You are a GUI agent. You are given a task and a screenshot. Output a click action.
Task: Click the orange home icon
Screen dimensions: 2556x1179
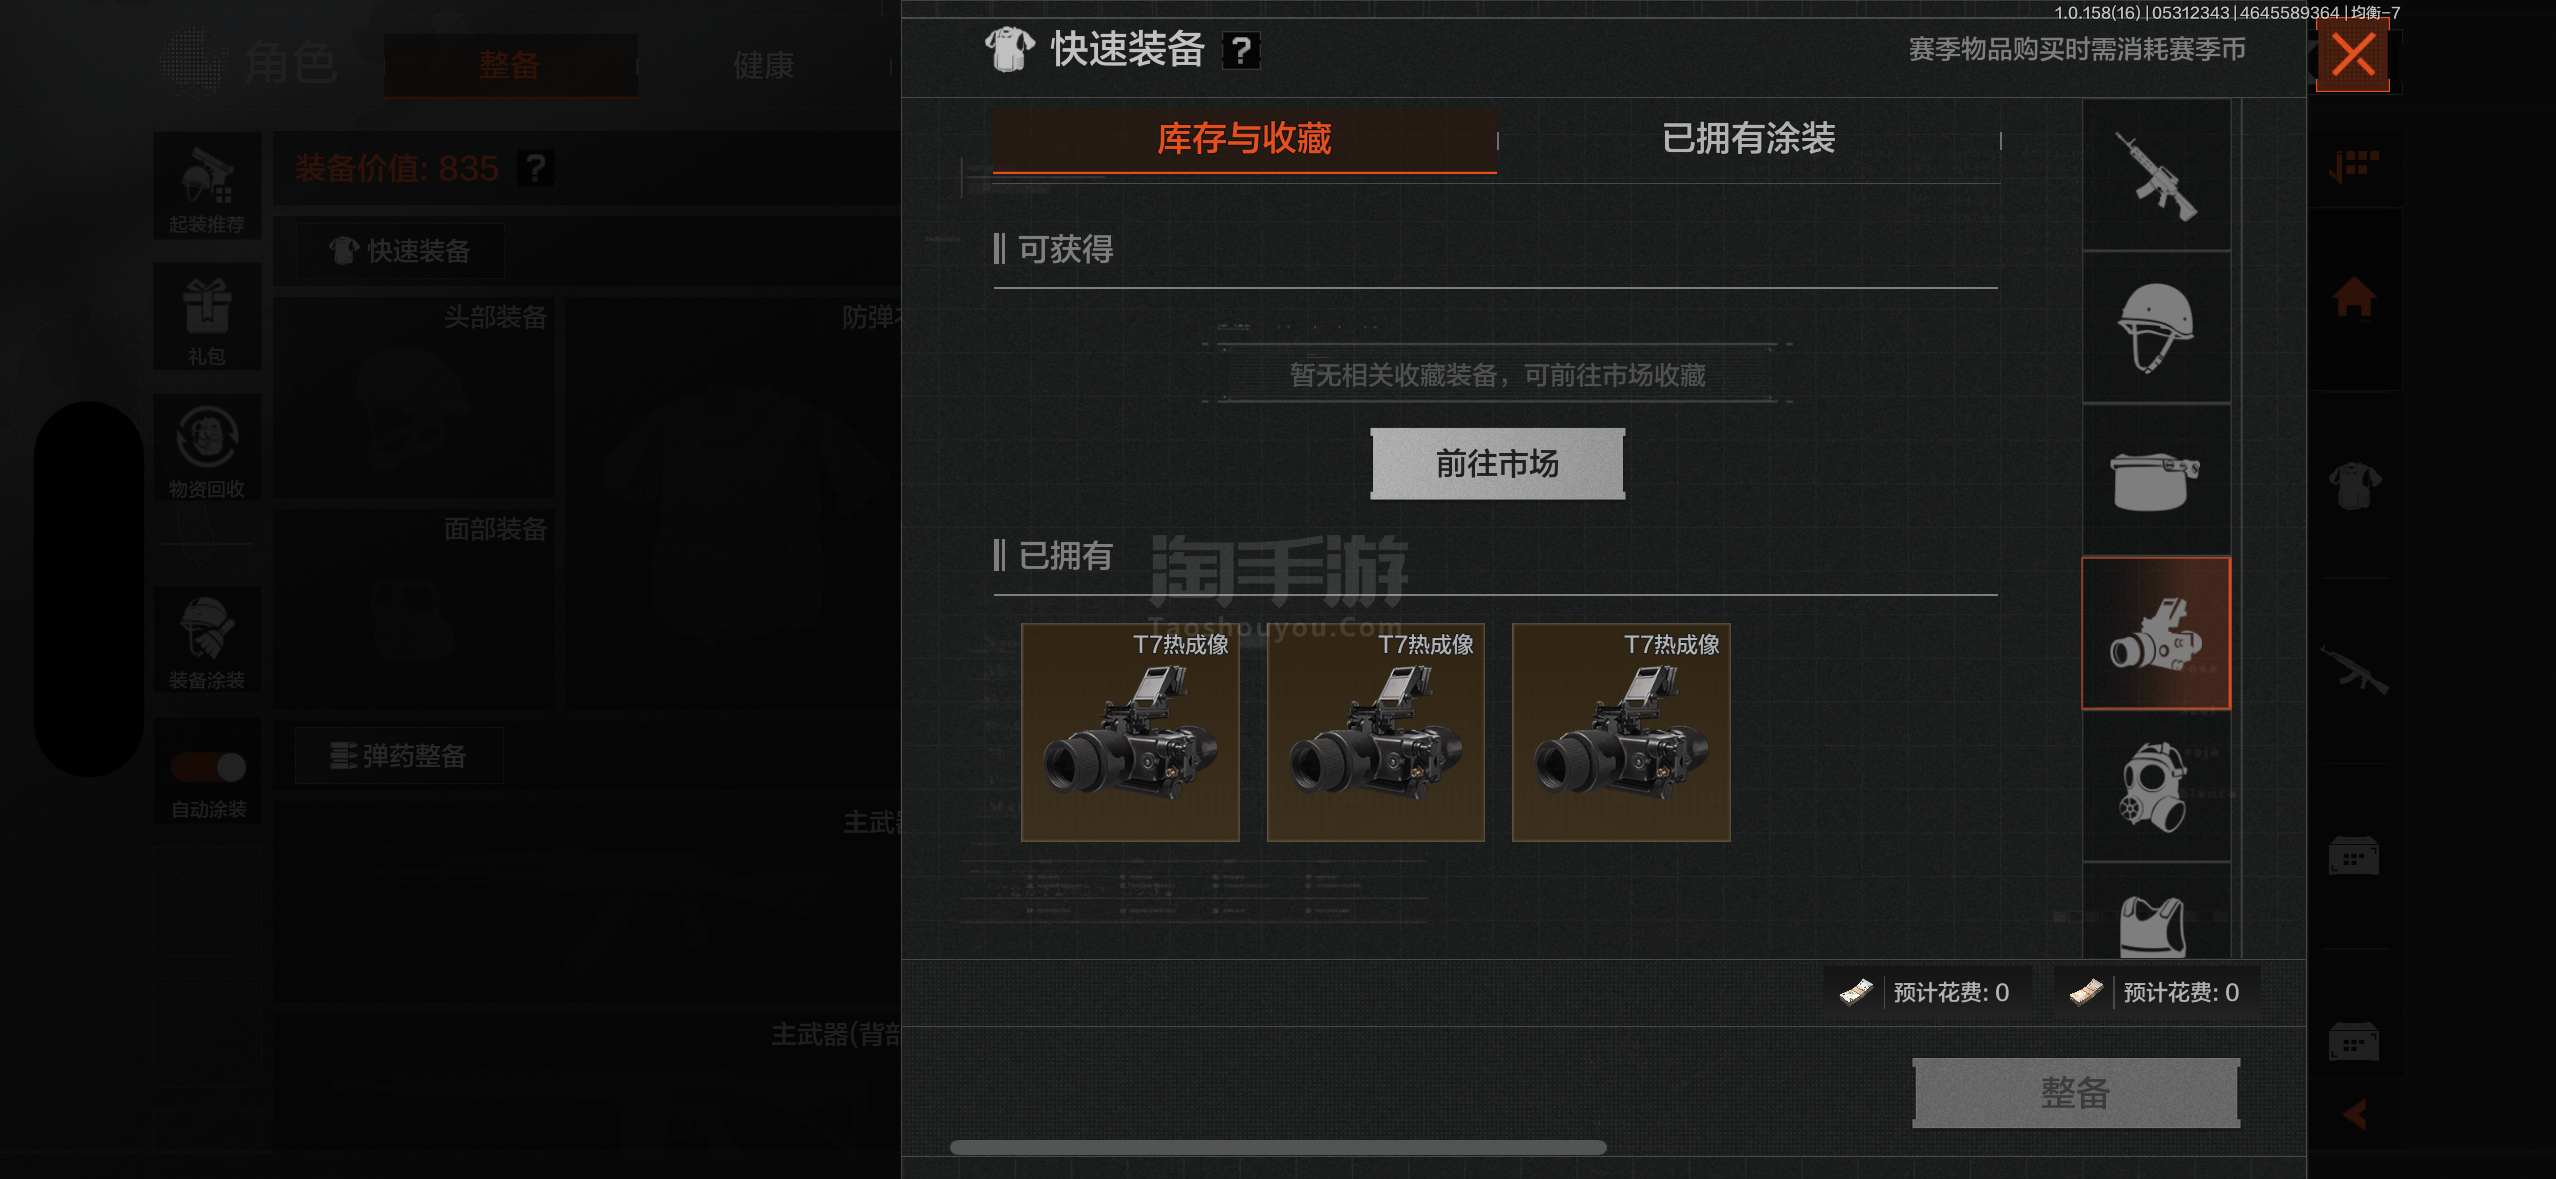(2354, 297)
